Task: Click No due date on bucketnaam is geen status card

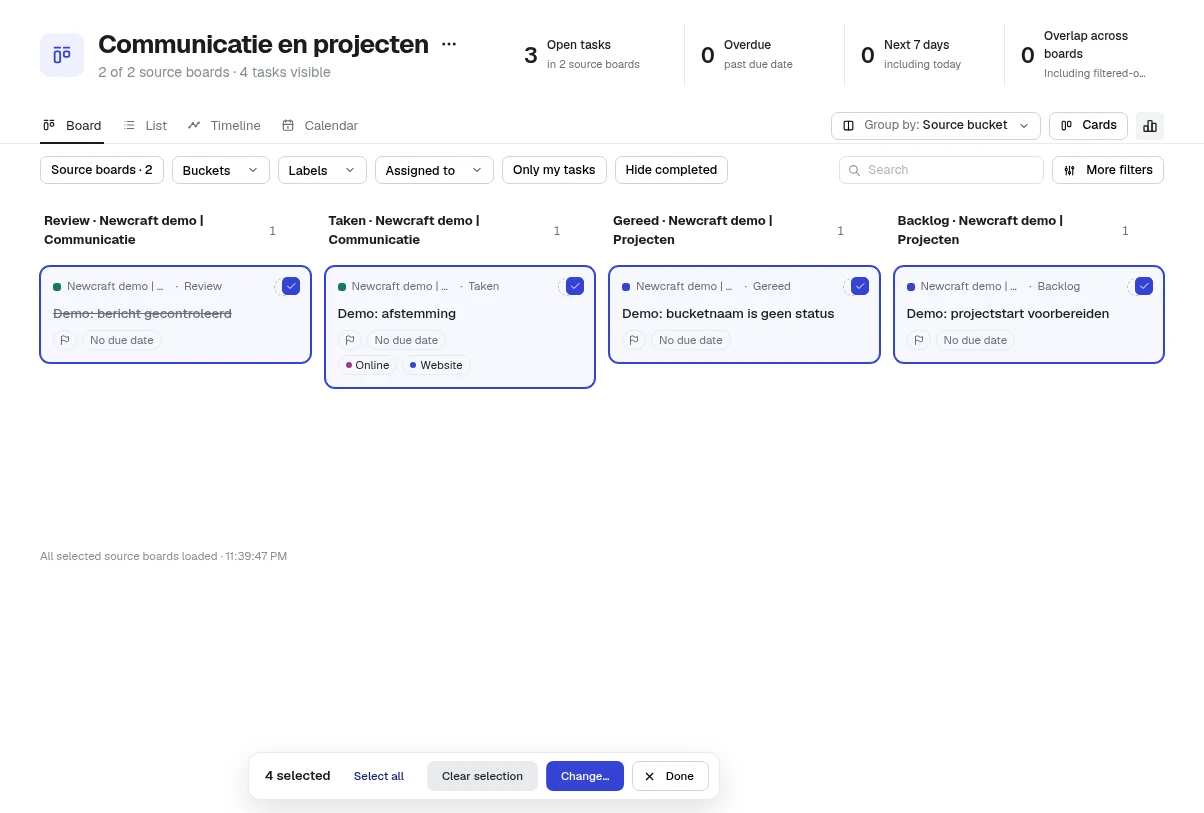Action: point(691,340)
